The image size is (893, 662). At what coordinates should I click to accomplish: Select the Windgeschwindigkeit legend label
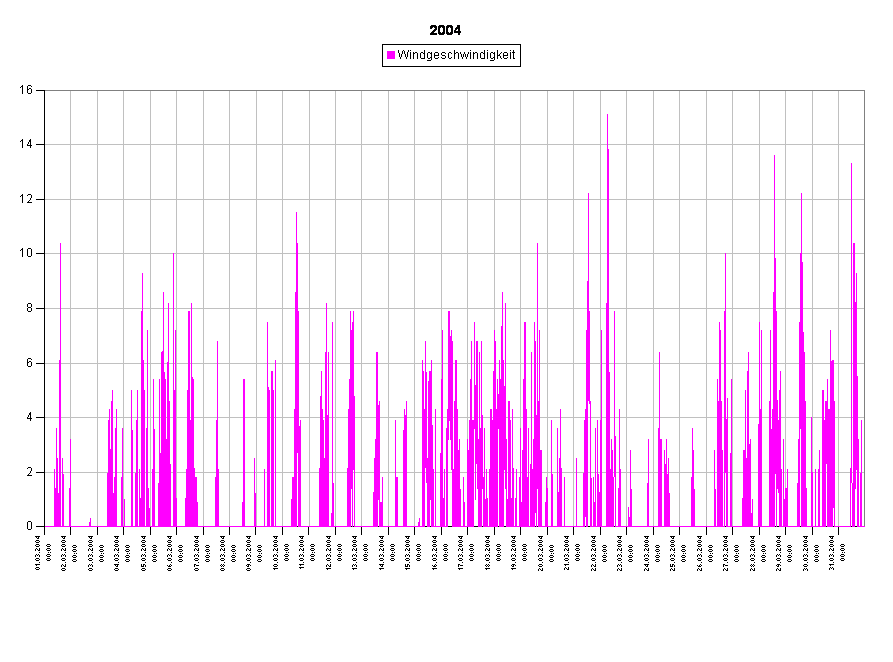tap(456, 56)
